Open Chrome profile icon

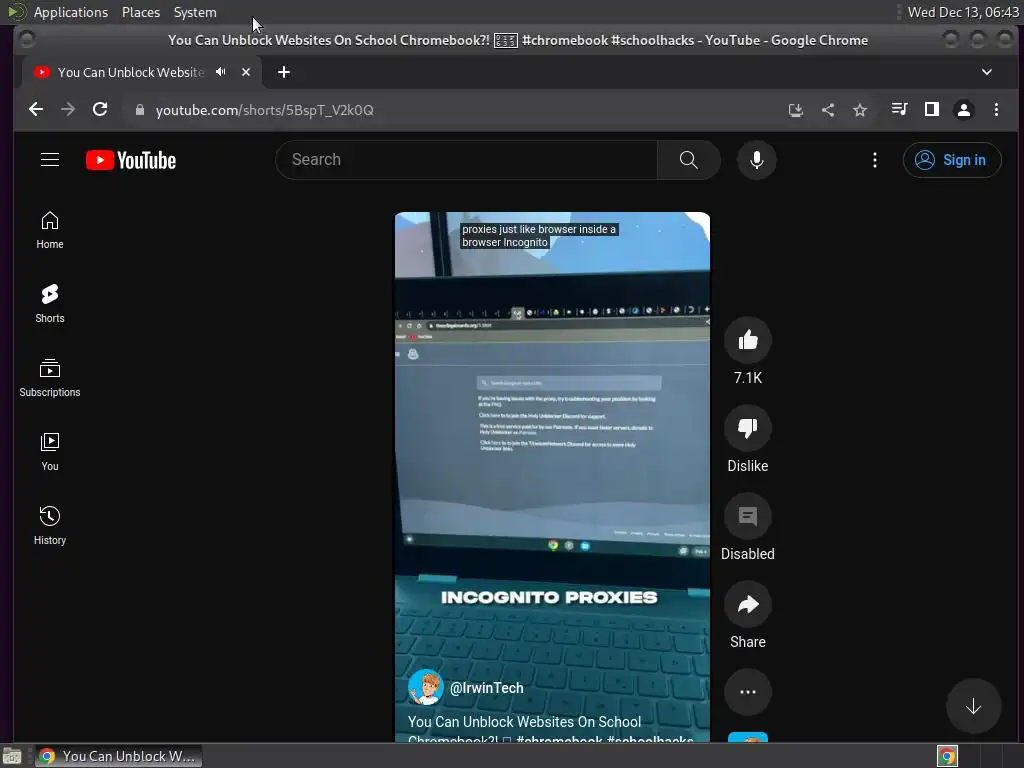[x=963, y=110]
